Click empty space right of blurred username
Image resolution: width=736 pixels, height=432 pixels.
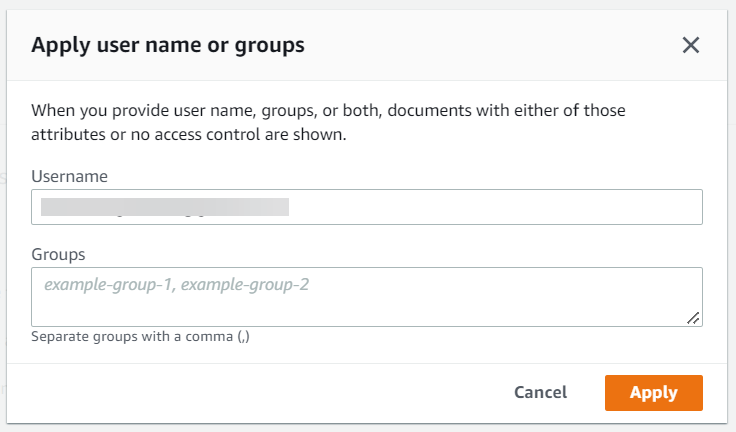pyautogui.click(x=500, y=207)
